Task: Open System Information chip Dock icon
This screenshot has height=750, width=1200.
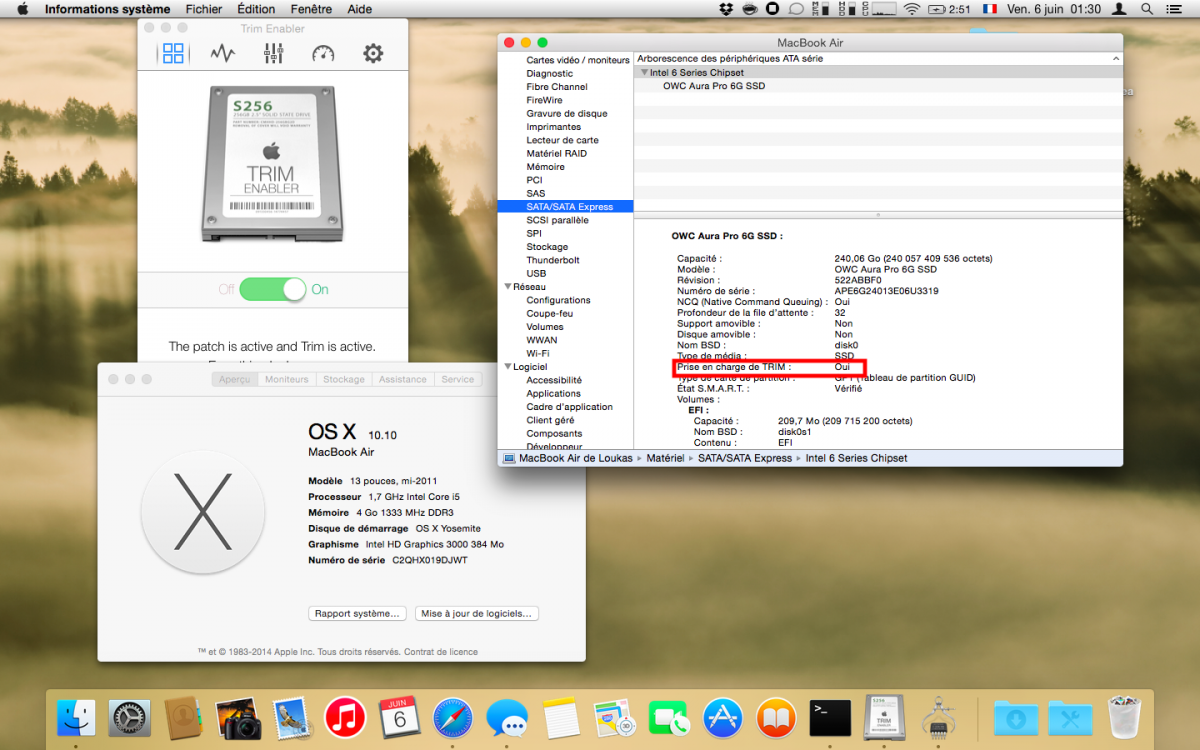Action: click(x=938, y=717)
